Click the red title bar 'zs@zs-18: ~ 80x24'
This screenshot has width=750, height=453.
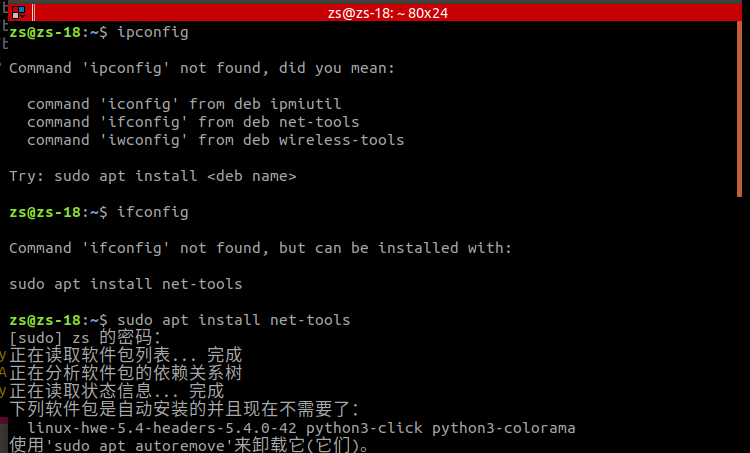click(x=387, y=13)
